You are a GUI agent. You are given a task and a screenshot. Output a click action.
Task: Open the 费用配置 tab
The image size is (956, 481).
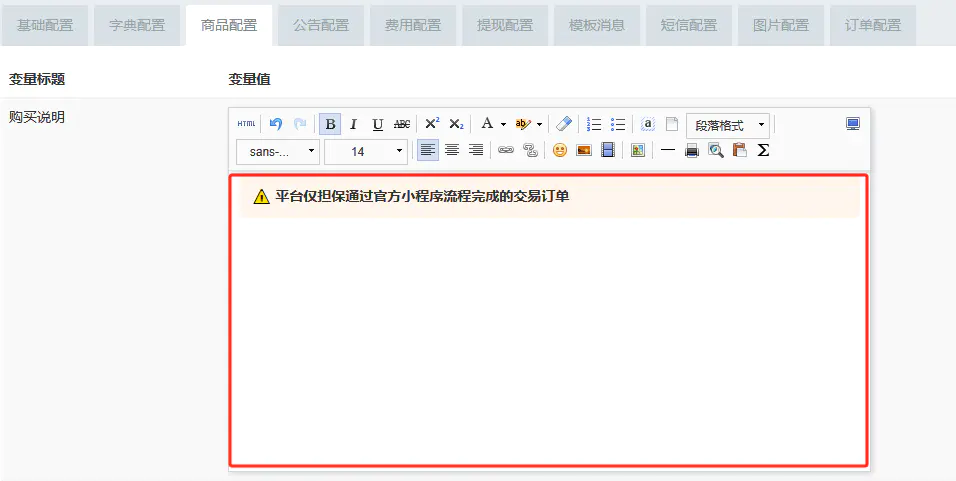(413, 26)
